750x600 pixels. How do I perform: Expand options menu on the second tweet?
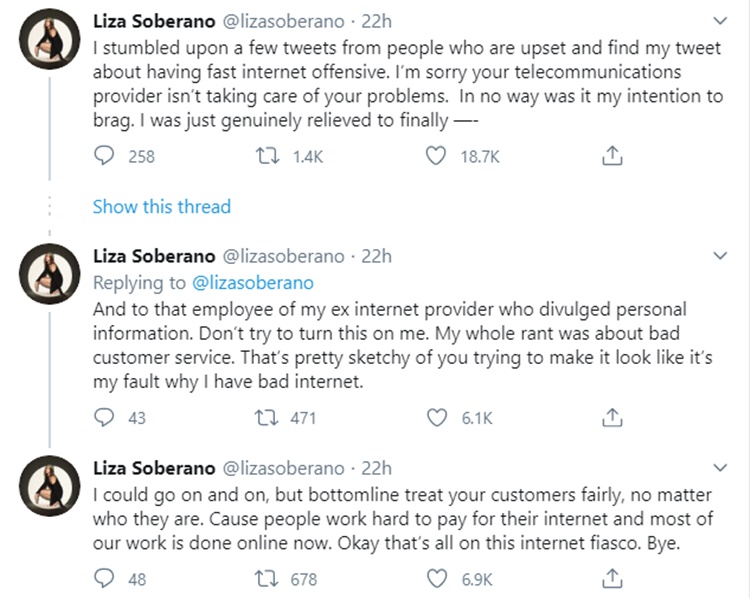click(x=719, y=257)
